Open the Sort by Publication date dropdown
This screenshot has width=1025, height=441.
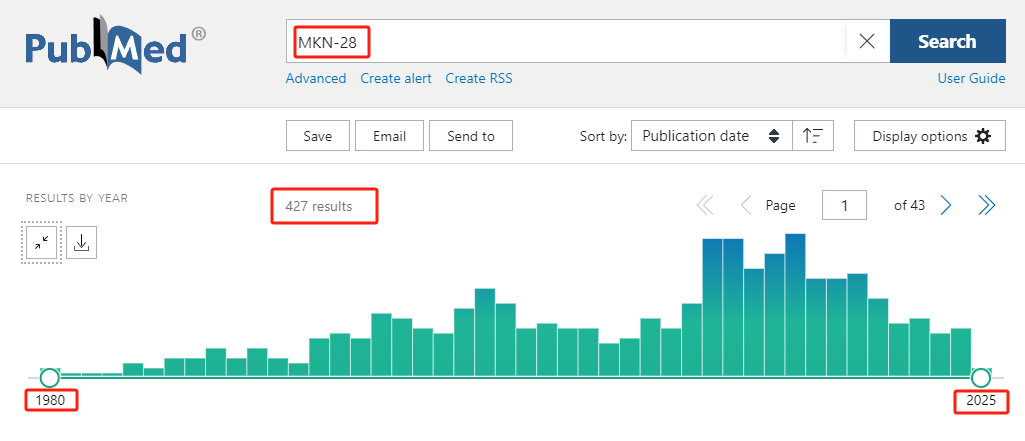click(712, 136)
